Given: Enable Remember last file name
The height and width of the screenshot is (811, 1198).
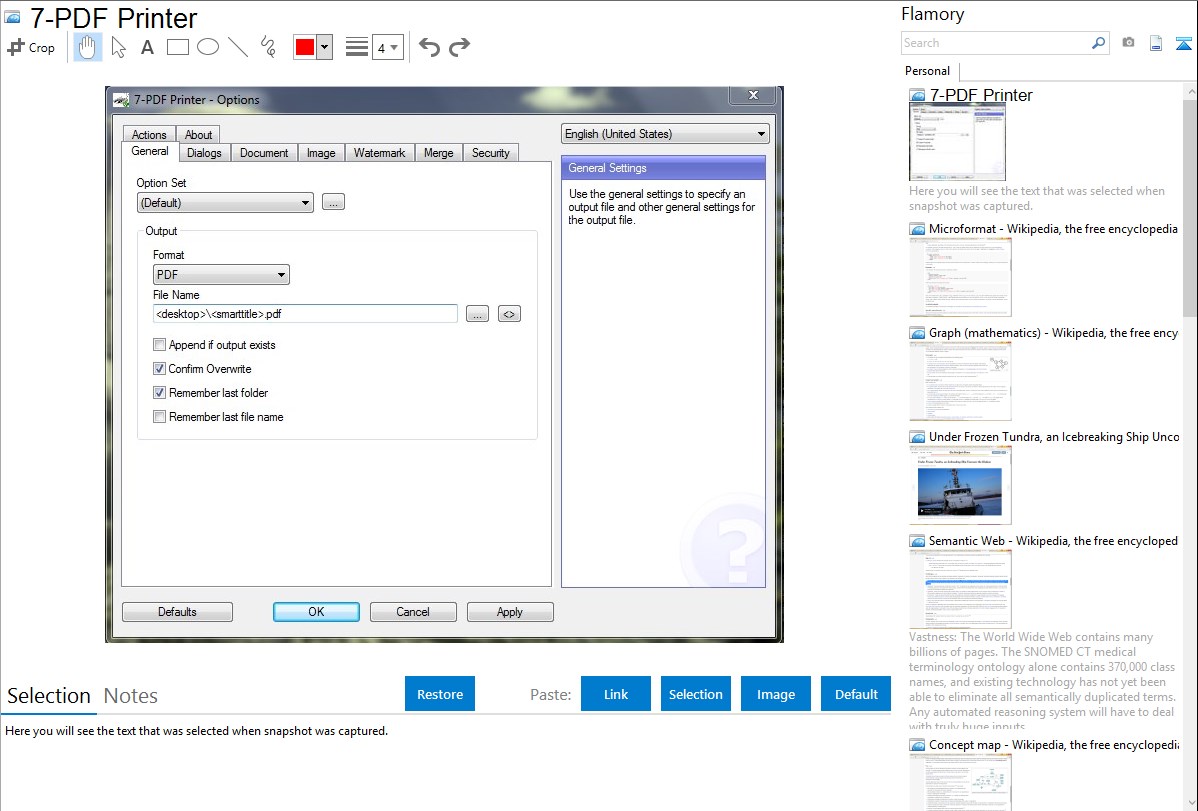Looking at the screenshot, I should pos(159,417).
